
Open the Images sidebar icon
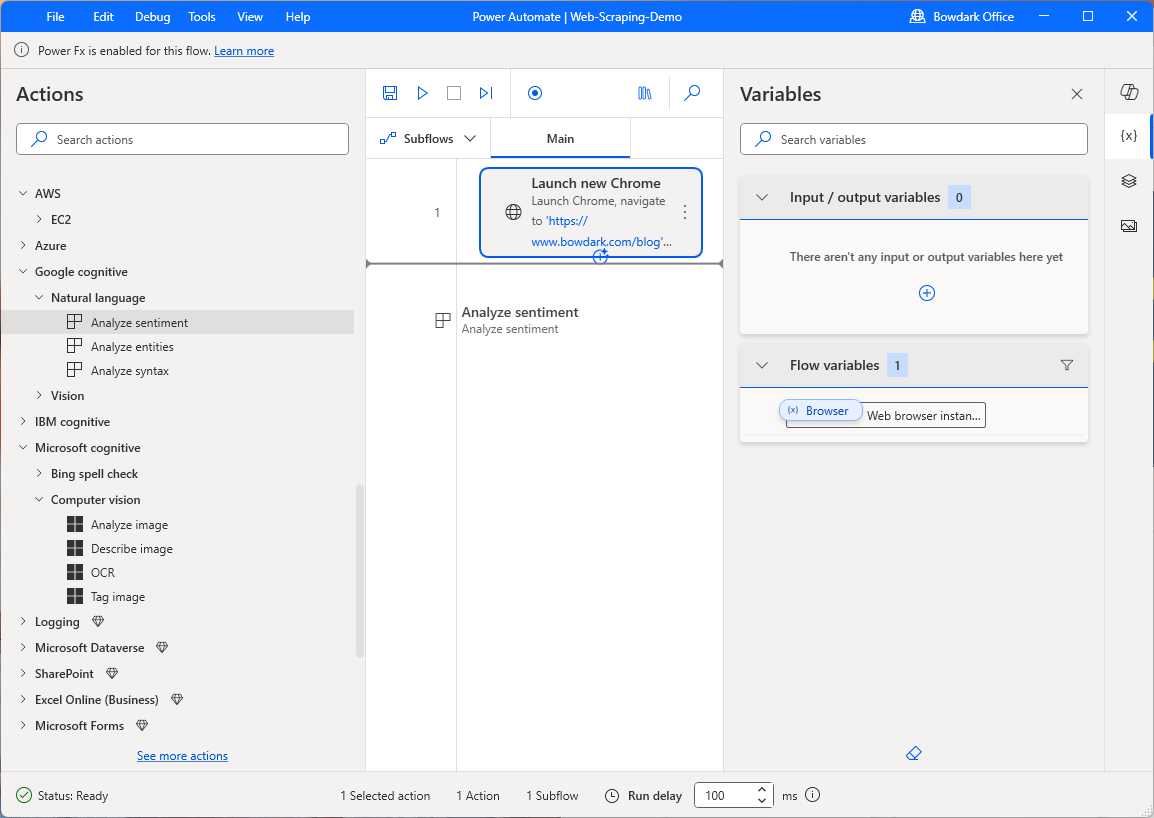[x=1129, y=226]
